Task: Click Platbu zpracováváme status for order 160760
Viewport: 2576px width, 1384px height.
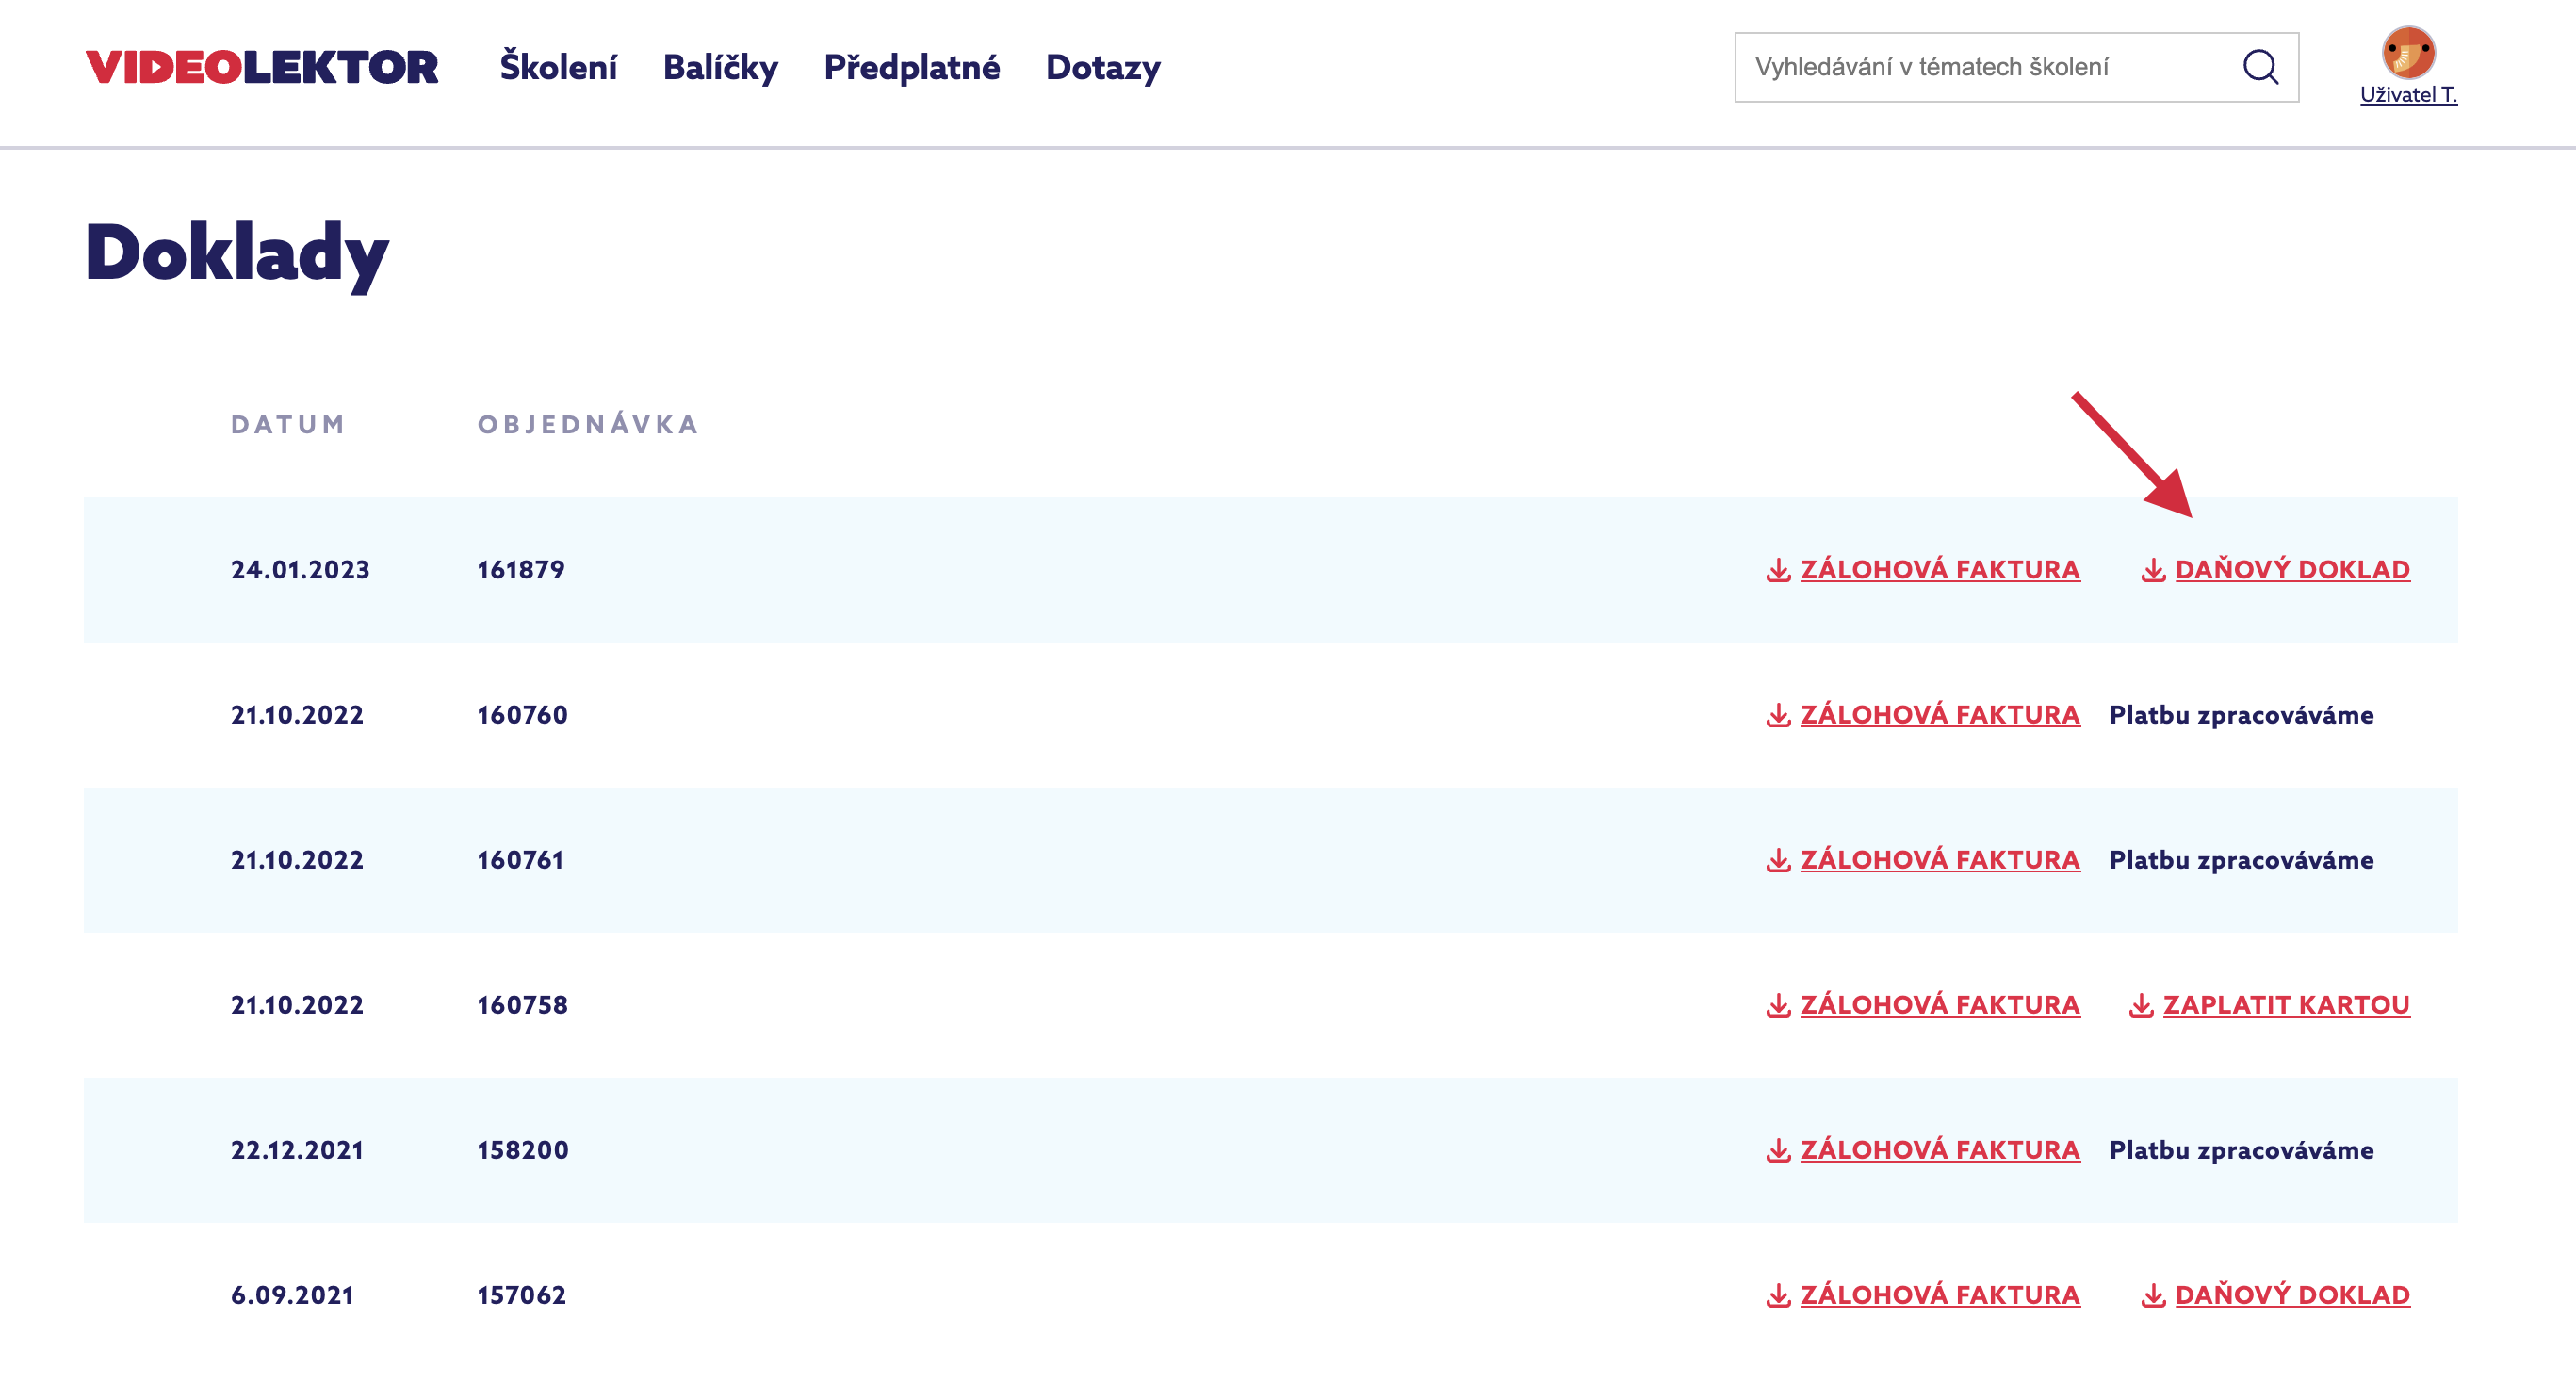Action: pos(2241,715)
